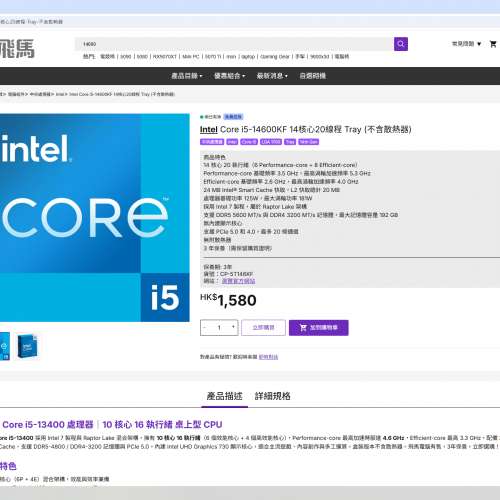Click the underlined Intel brand in product title
500x500 pixels.
[x=209, y=129]
